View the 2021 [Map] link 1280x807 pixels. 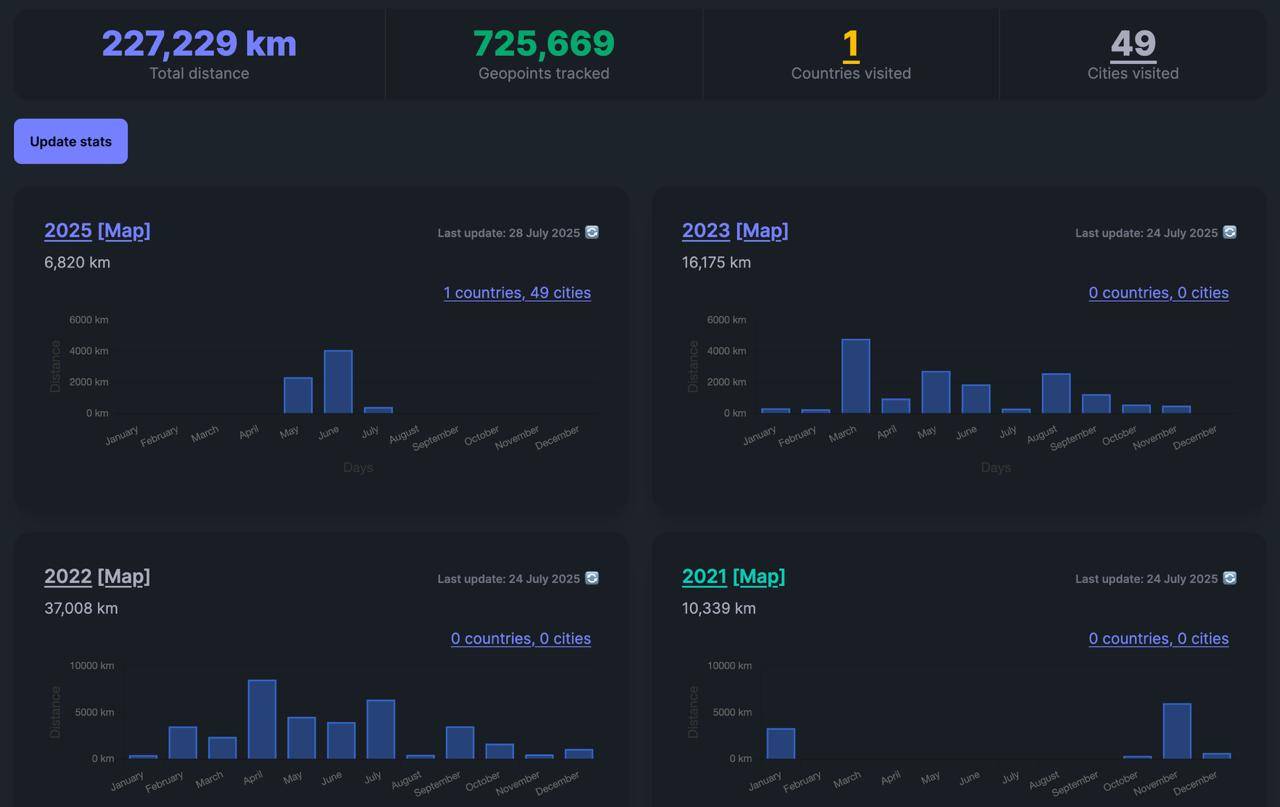pyautogui.click(x=759, y=577)
